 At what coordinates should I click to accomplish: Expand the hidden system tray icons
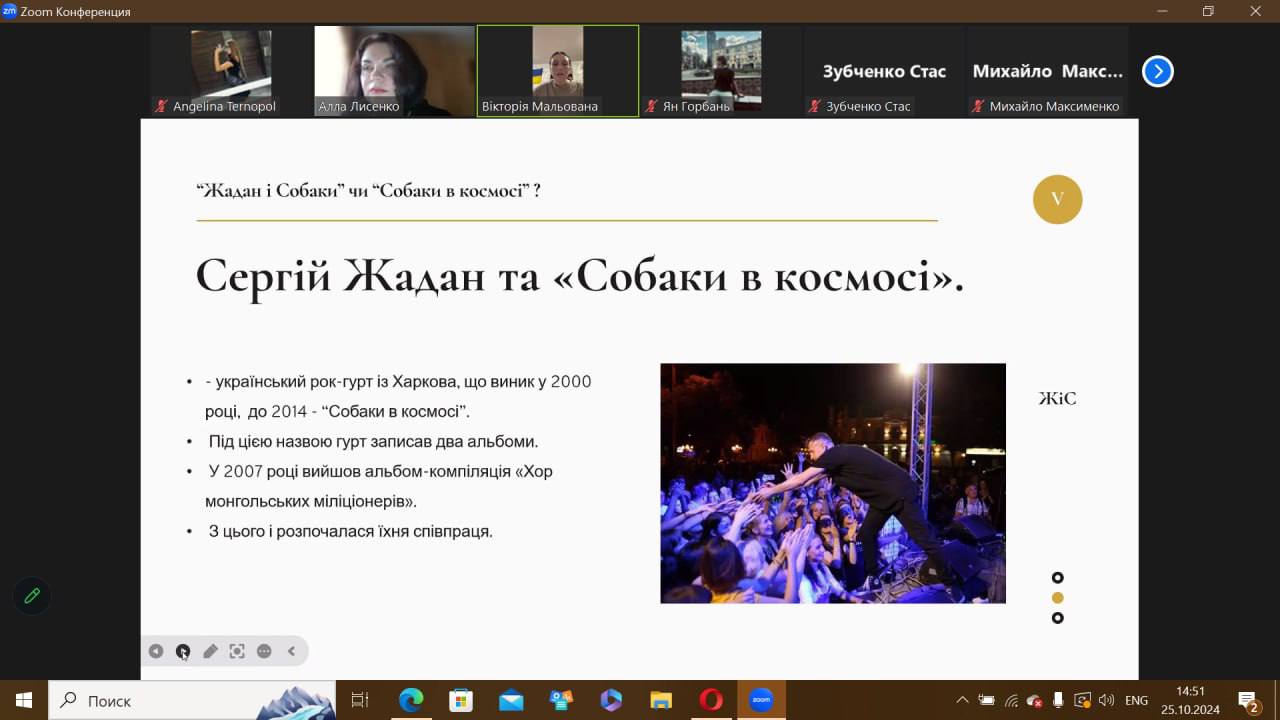point(962,700)
